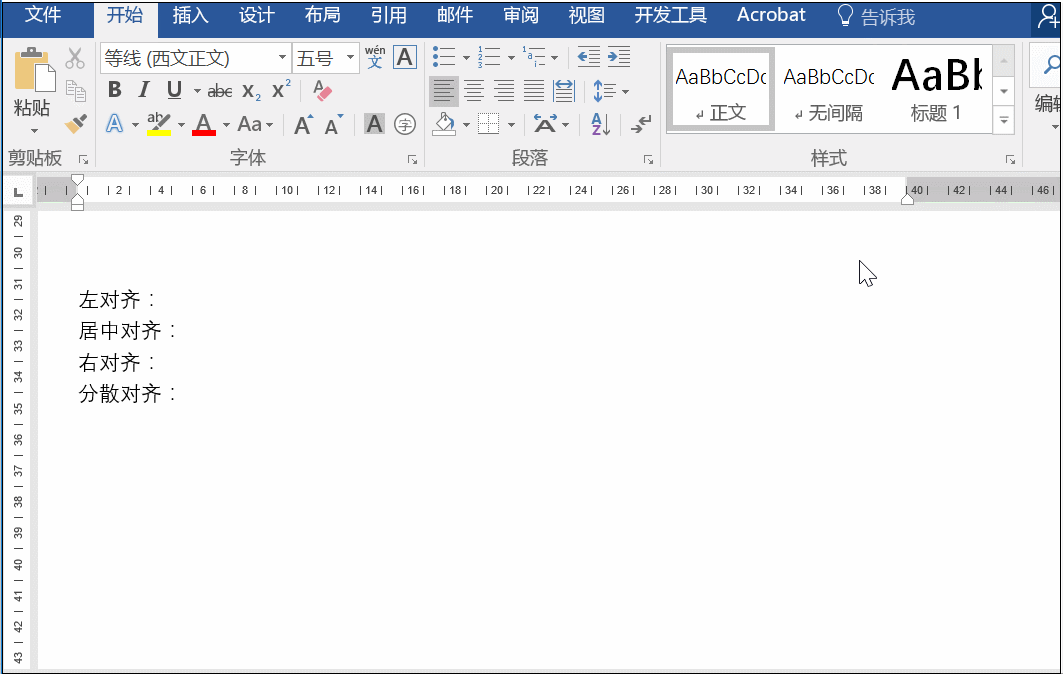Toggle subscript x₂
Screen dimensions: 1063x674
pos(252,91)
